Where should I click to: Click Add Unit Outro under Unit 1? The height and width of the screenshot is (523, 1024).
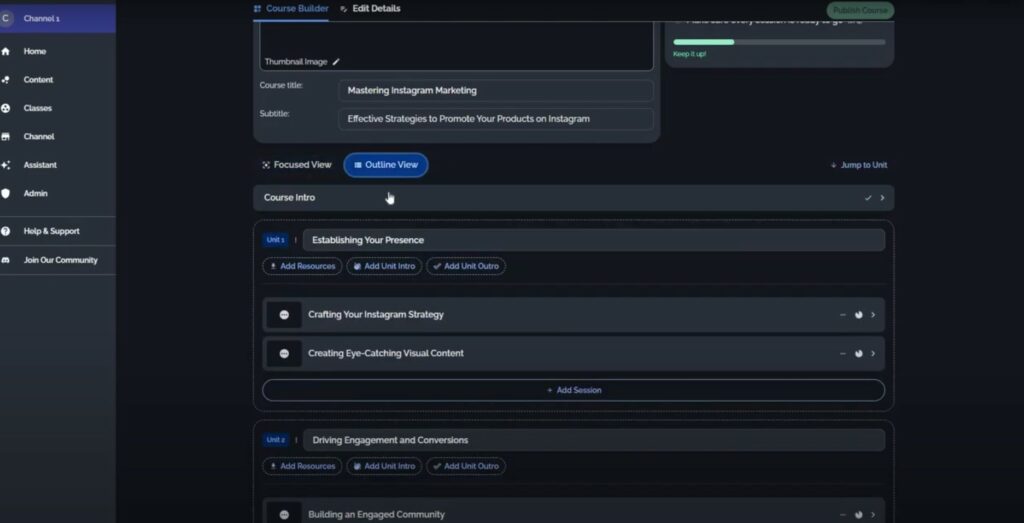click(466, 266)
